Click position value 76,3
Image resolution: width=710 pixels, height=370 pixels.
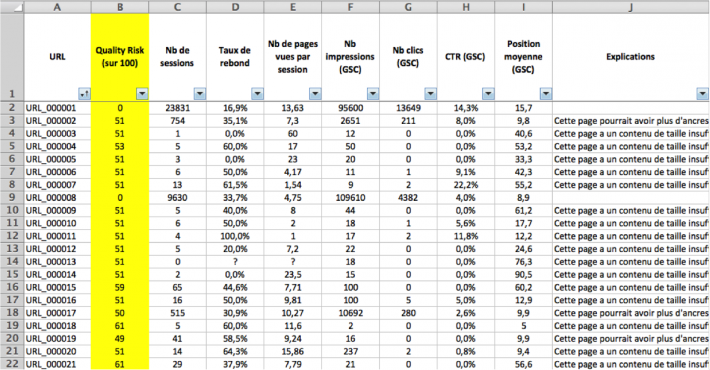pos(523,262)
